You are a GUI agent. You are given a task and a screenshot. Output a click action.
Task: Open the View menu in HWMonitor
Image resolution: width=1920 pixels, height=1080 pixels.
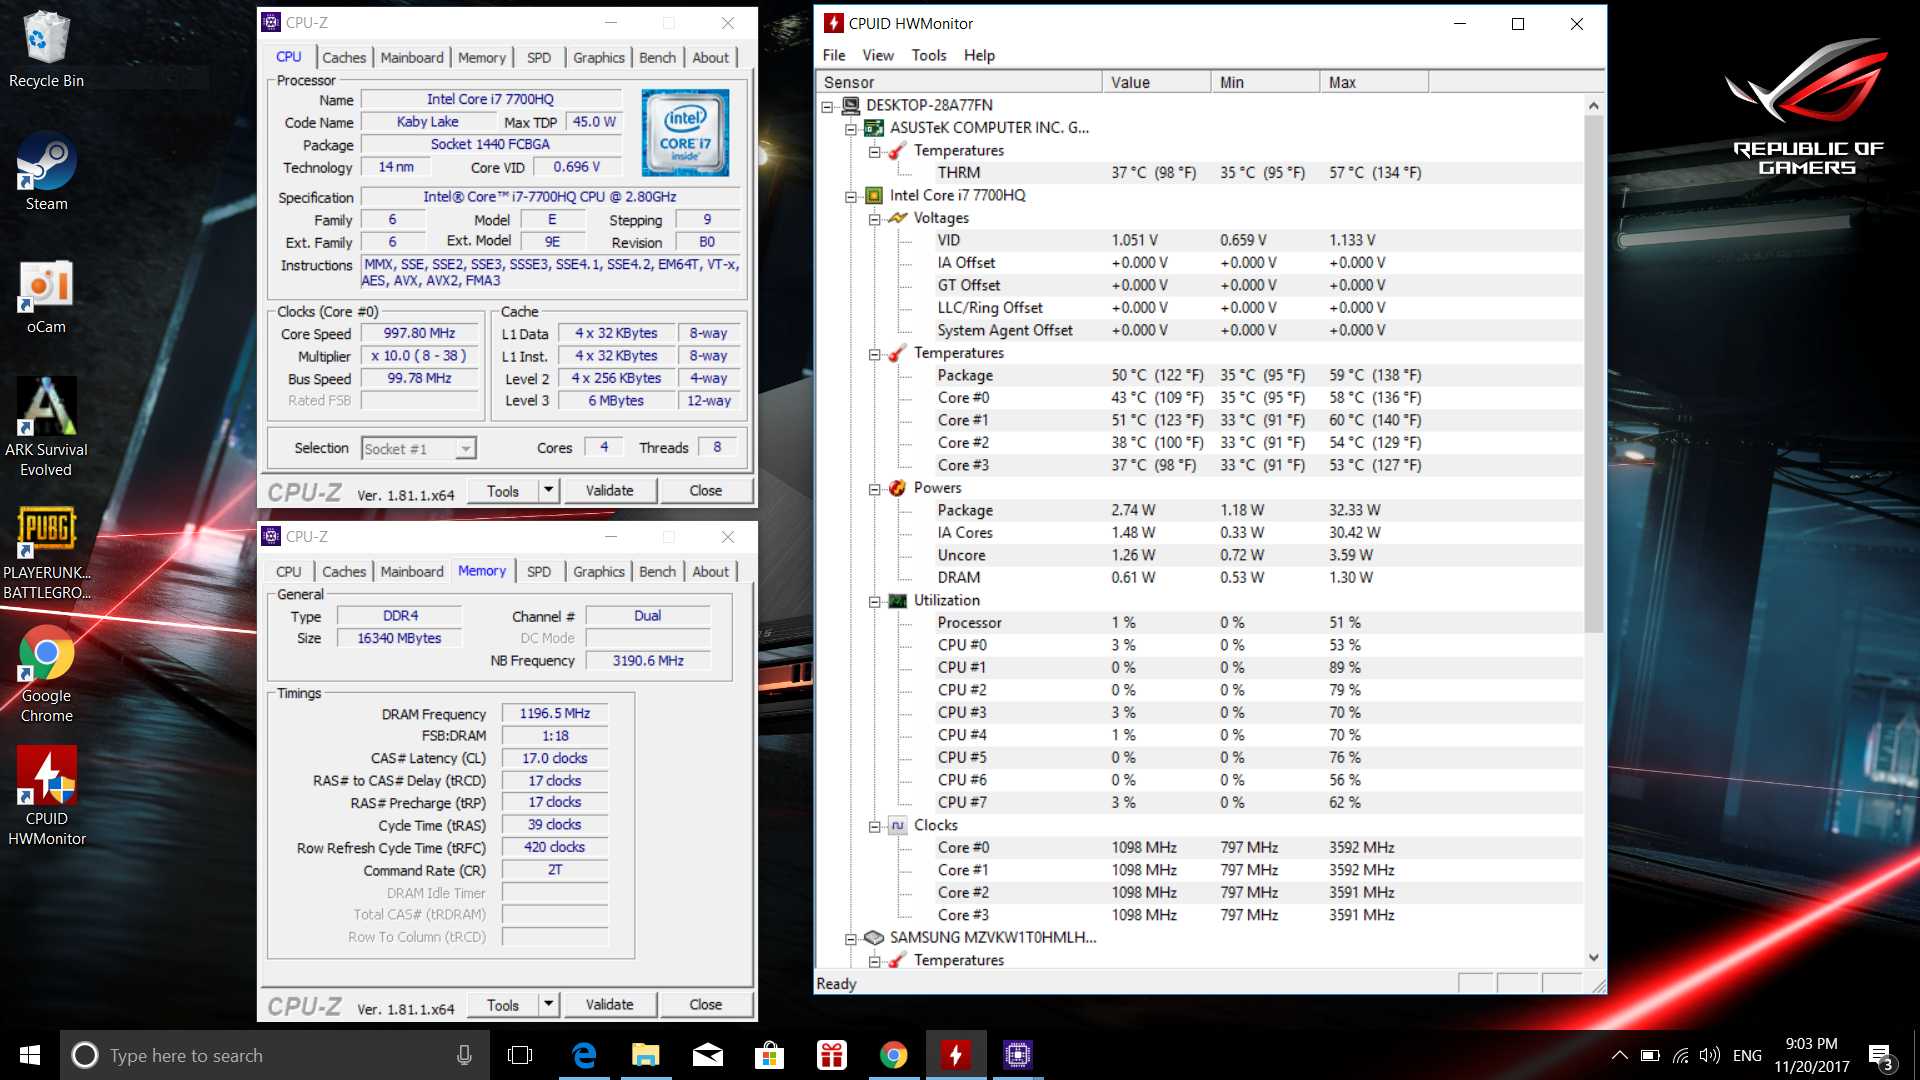(x=878, y=55)
